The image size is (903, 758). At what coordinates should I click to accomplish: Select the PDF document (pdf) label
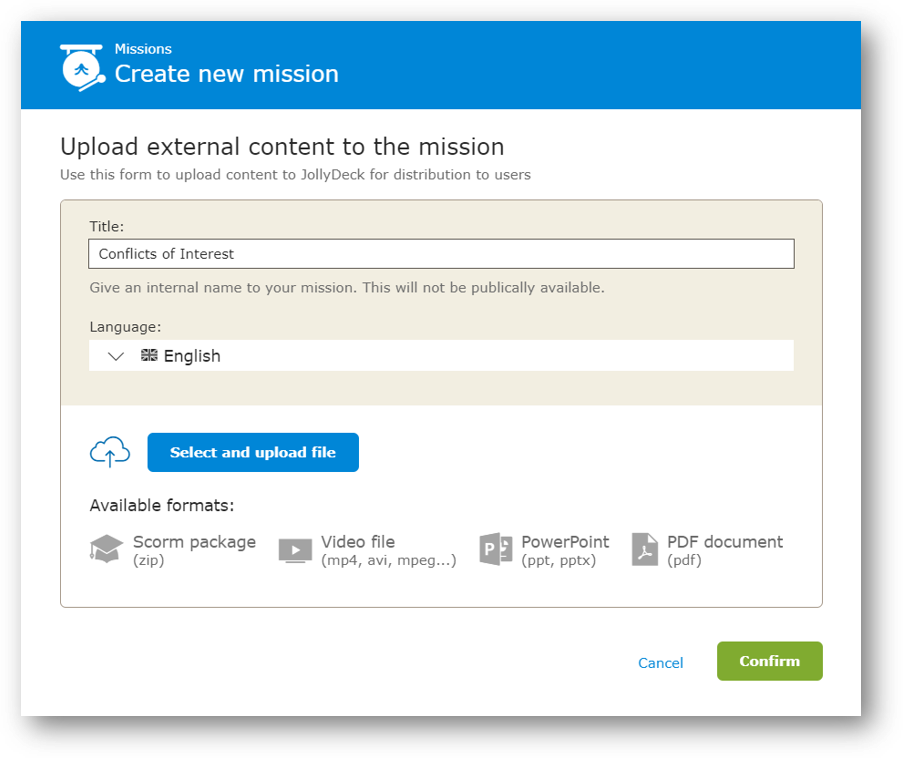[x=724, y=550]
